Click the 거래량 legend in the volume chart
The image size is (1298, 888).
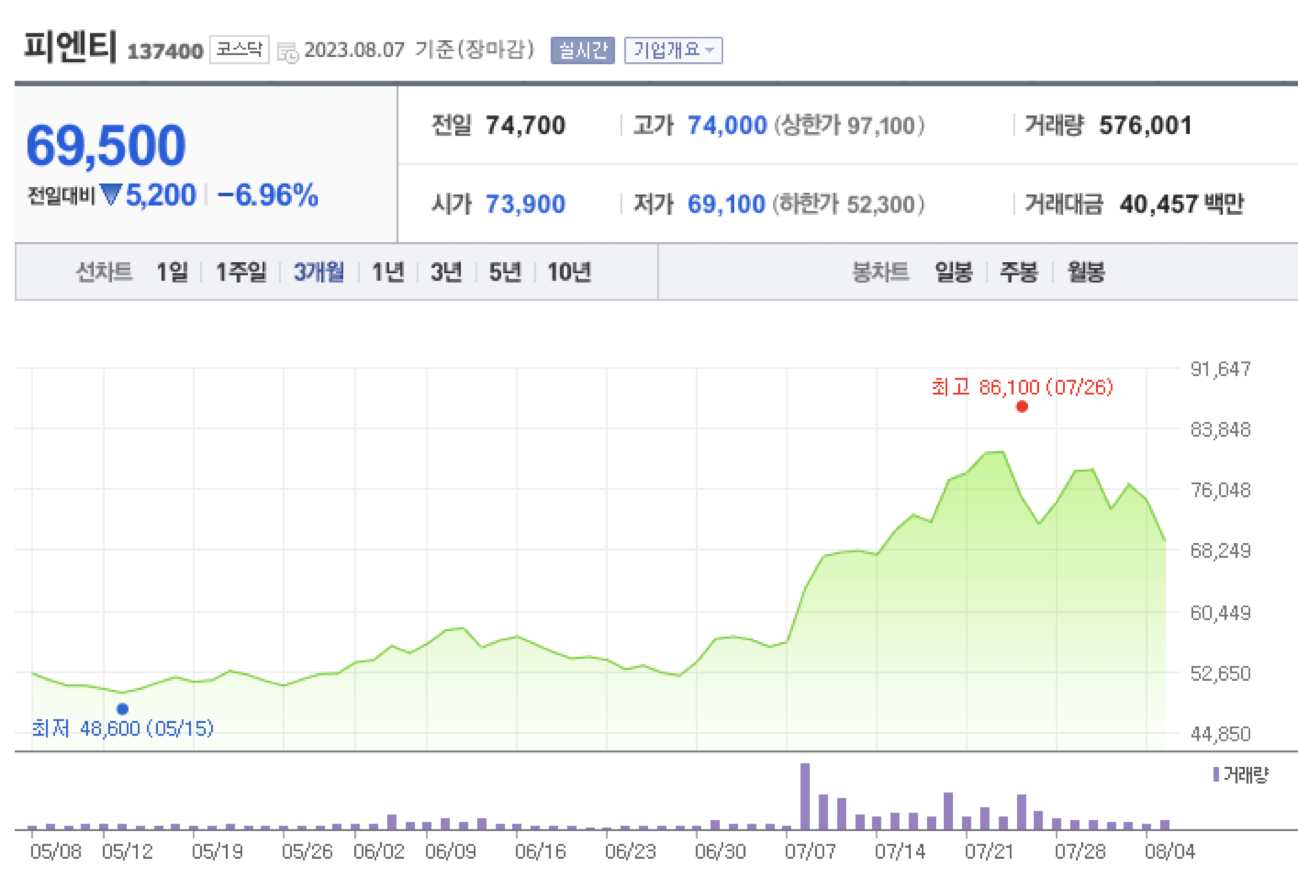pyautogui.click(x=1240, y=775)
